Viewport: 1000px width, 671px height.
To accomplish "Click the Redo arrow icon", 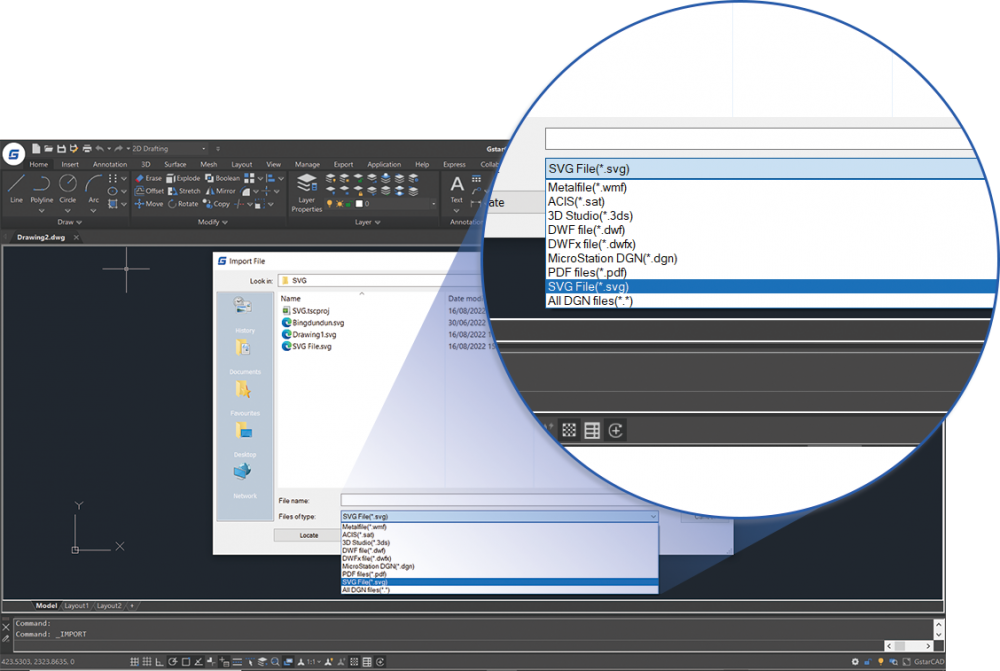I will [119, 149].
